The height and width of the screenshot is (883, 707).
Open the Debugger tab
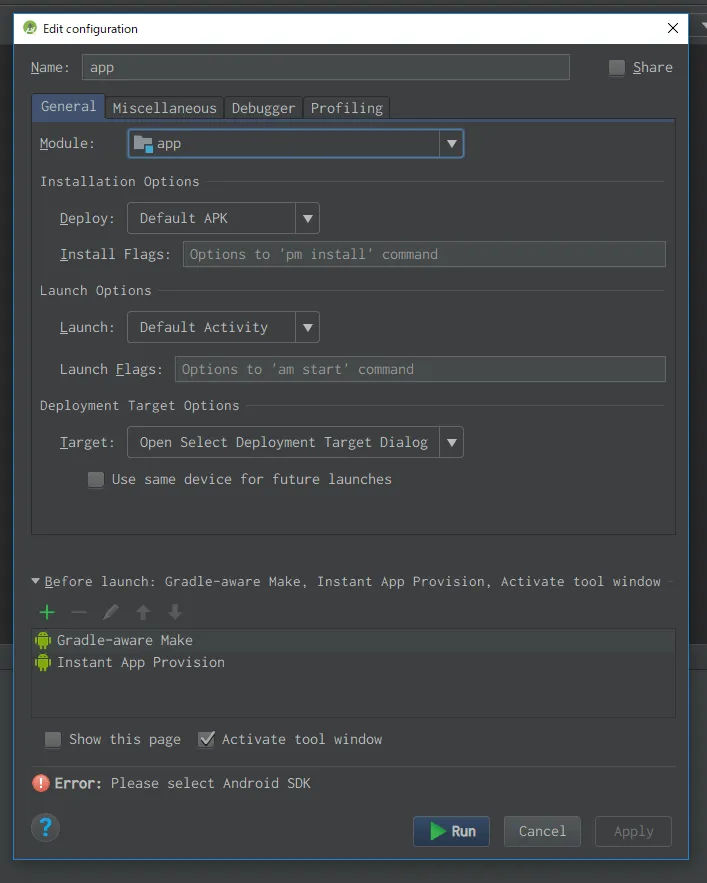click(263, 108)
